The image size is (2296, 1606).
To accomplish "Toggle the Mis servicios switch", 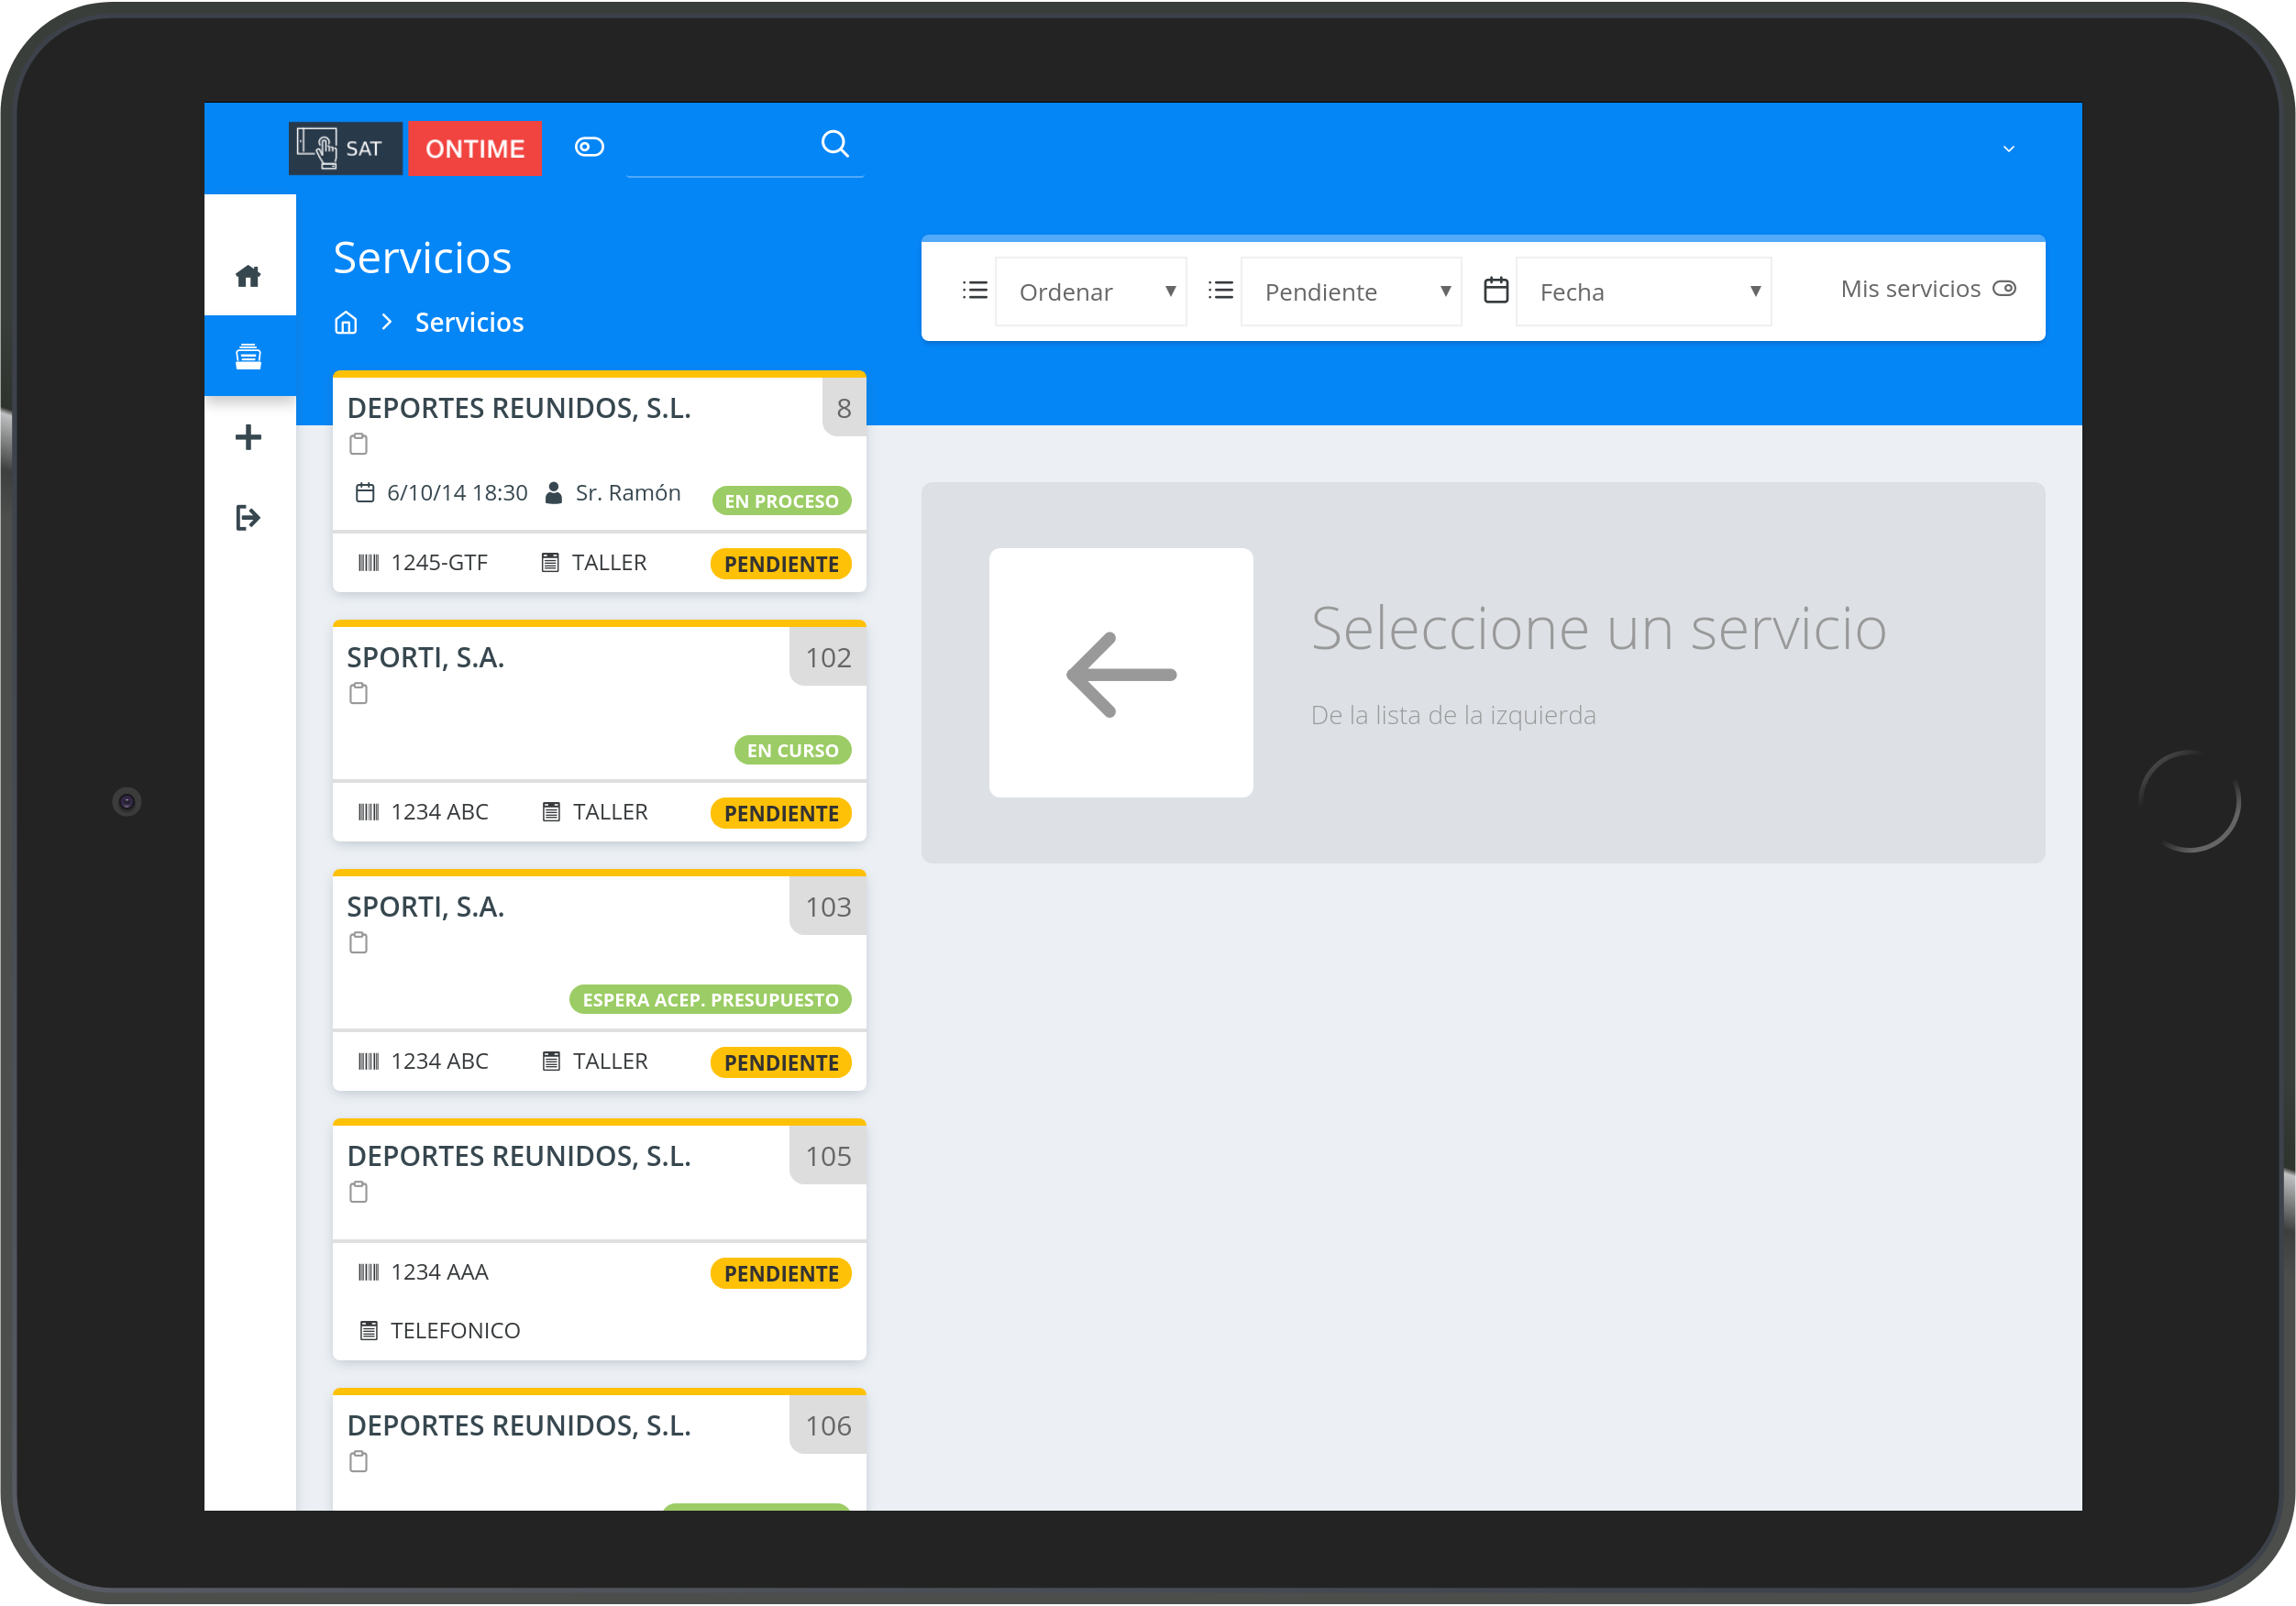I will tap(2004, 289).
